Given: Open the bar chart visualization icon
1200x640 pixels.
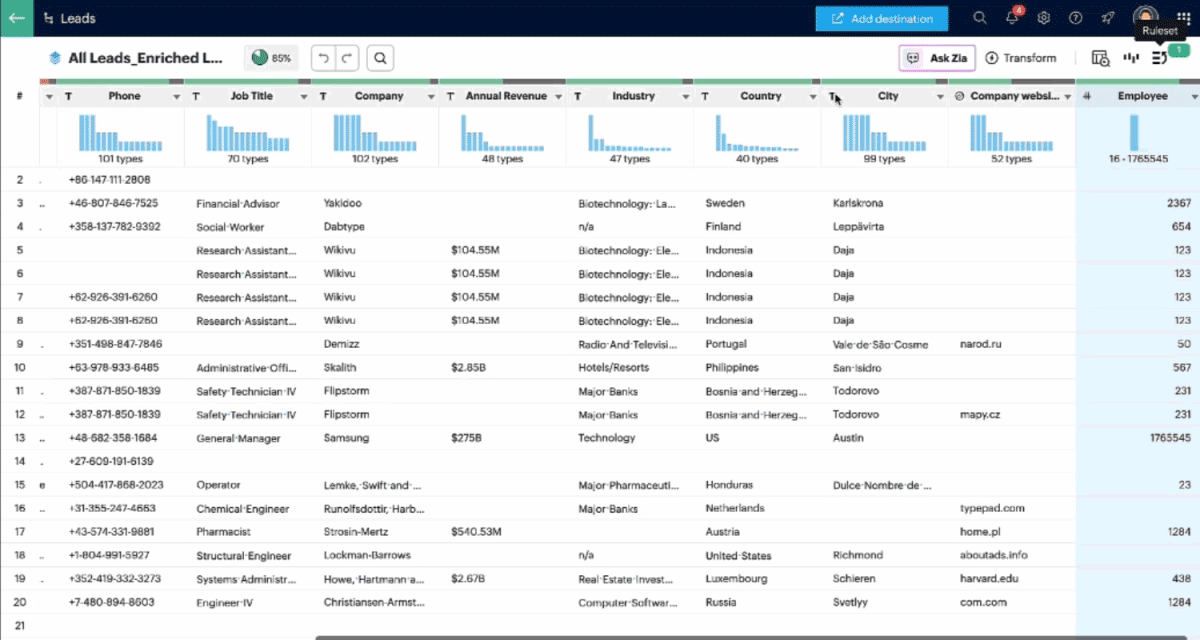Looking at the screenshot, I should click(x=1131, y=58).
